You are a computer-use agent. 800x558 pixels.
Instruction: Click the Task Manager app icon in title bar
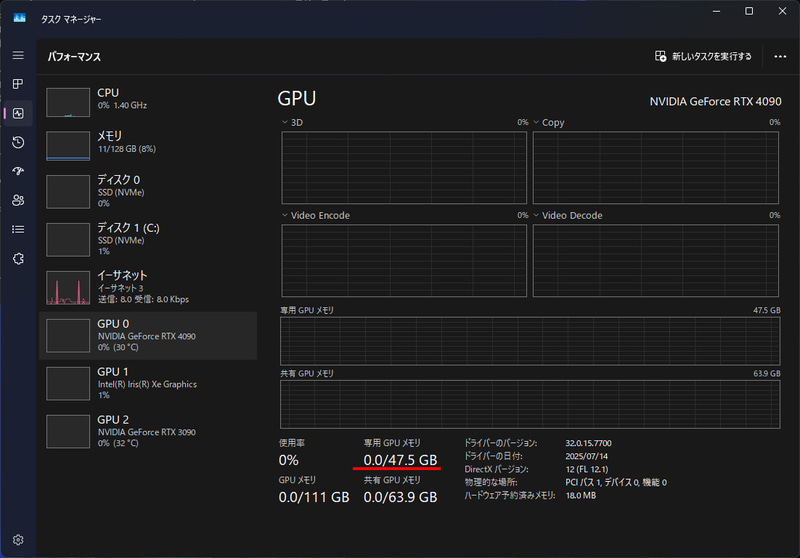[x=19, y=18]
